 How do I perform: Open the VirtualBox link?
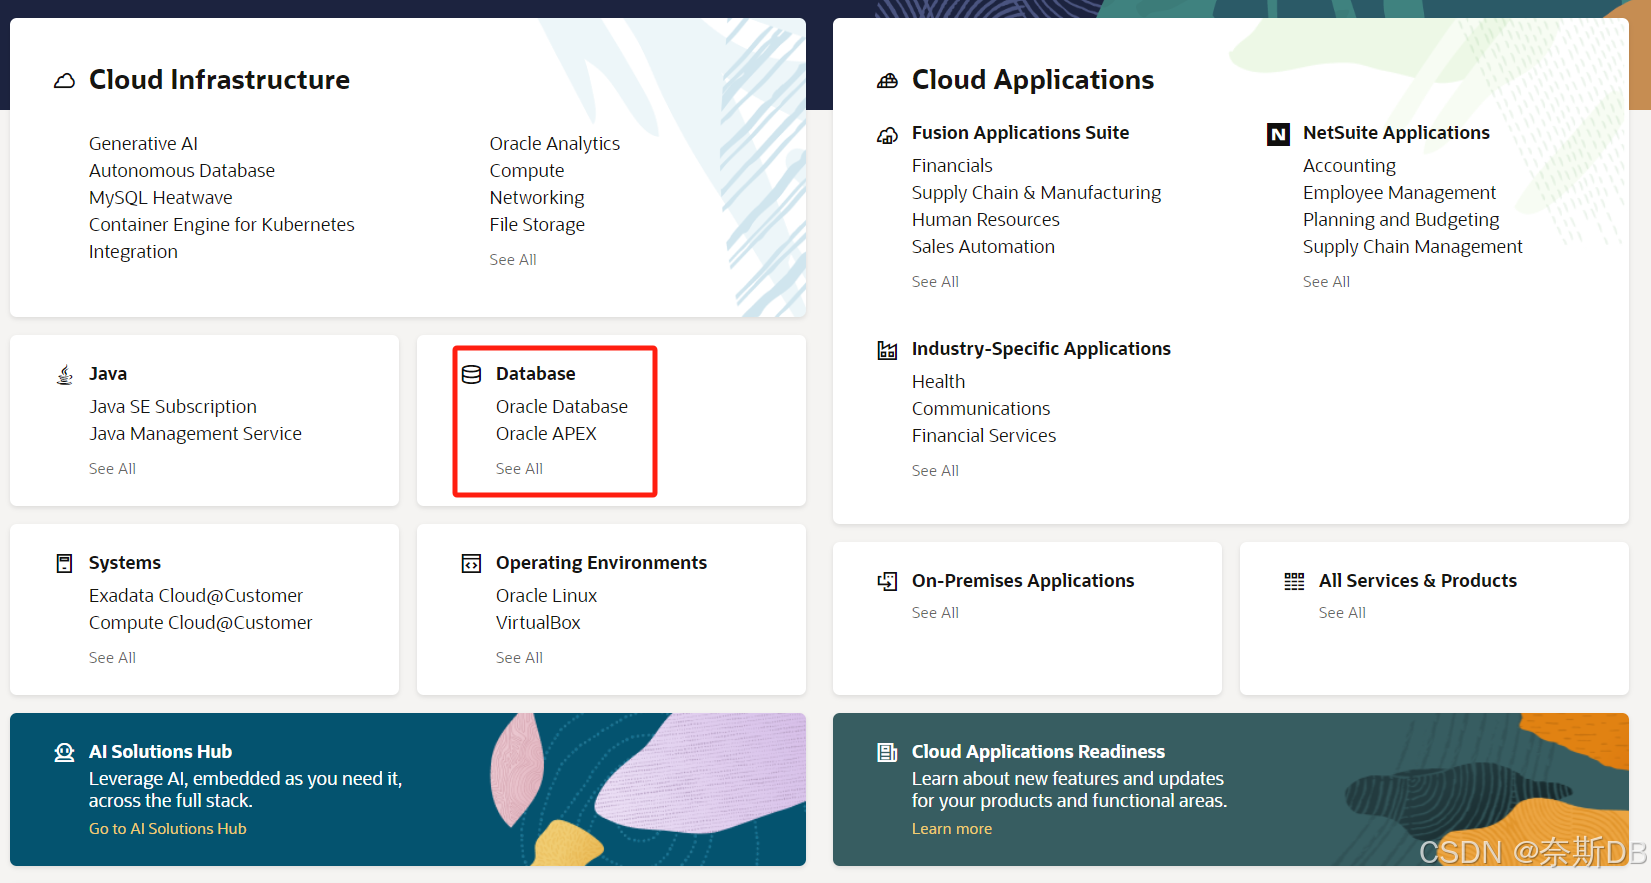point(538,623)
